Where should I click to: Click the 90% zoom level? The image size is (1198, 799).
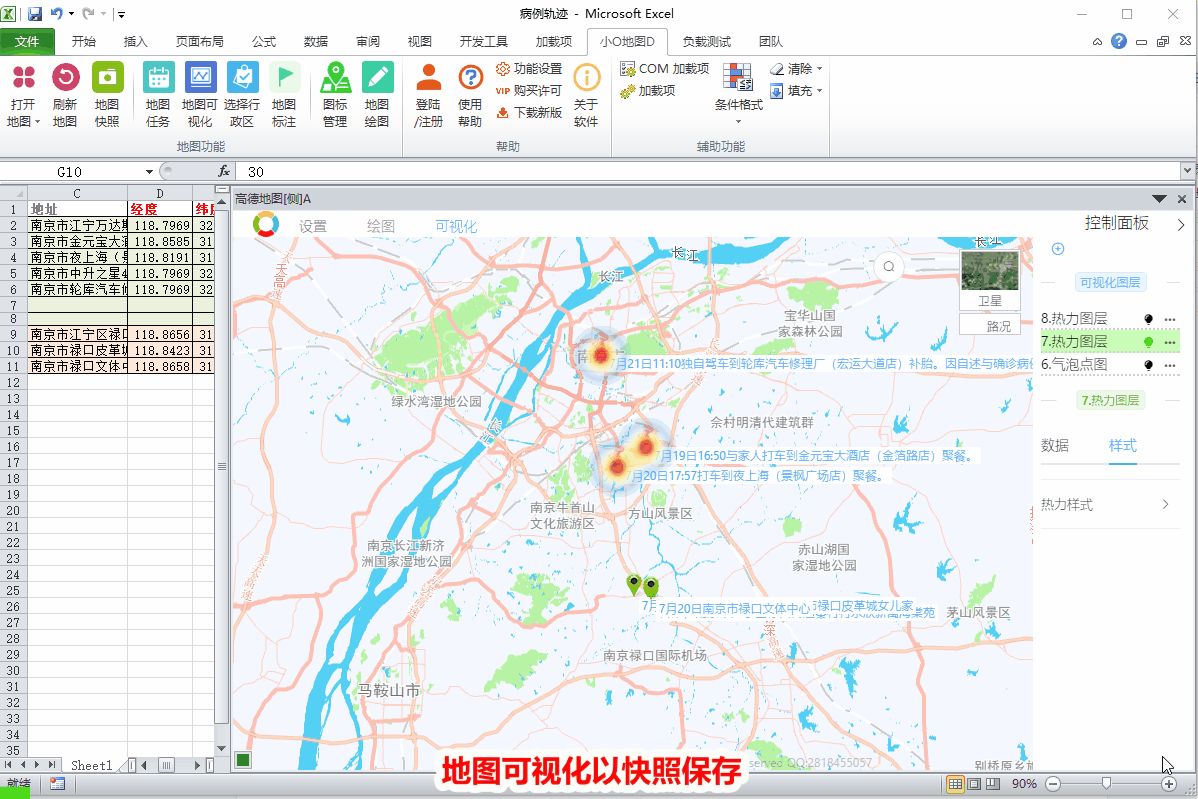point(1024,784)
